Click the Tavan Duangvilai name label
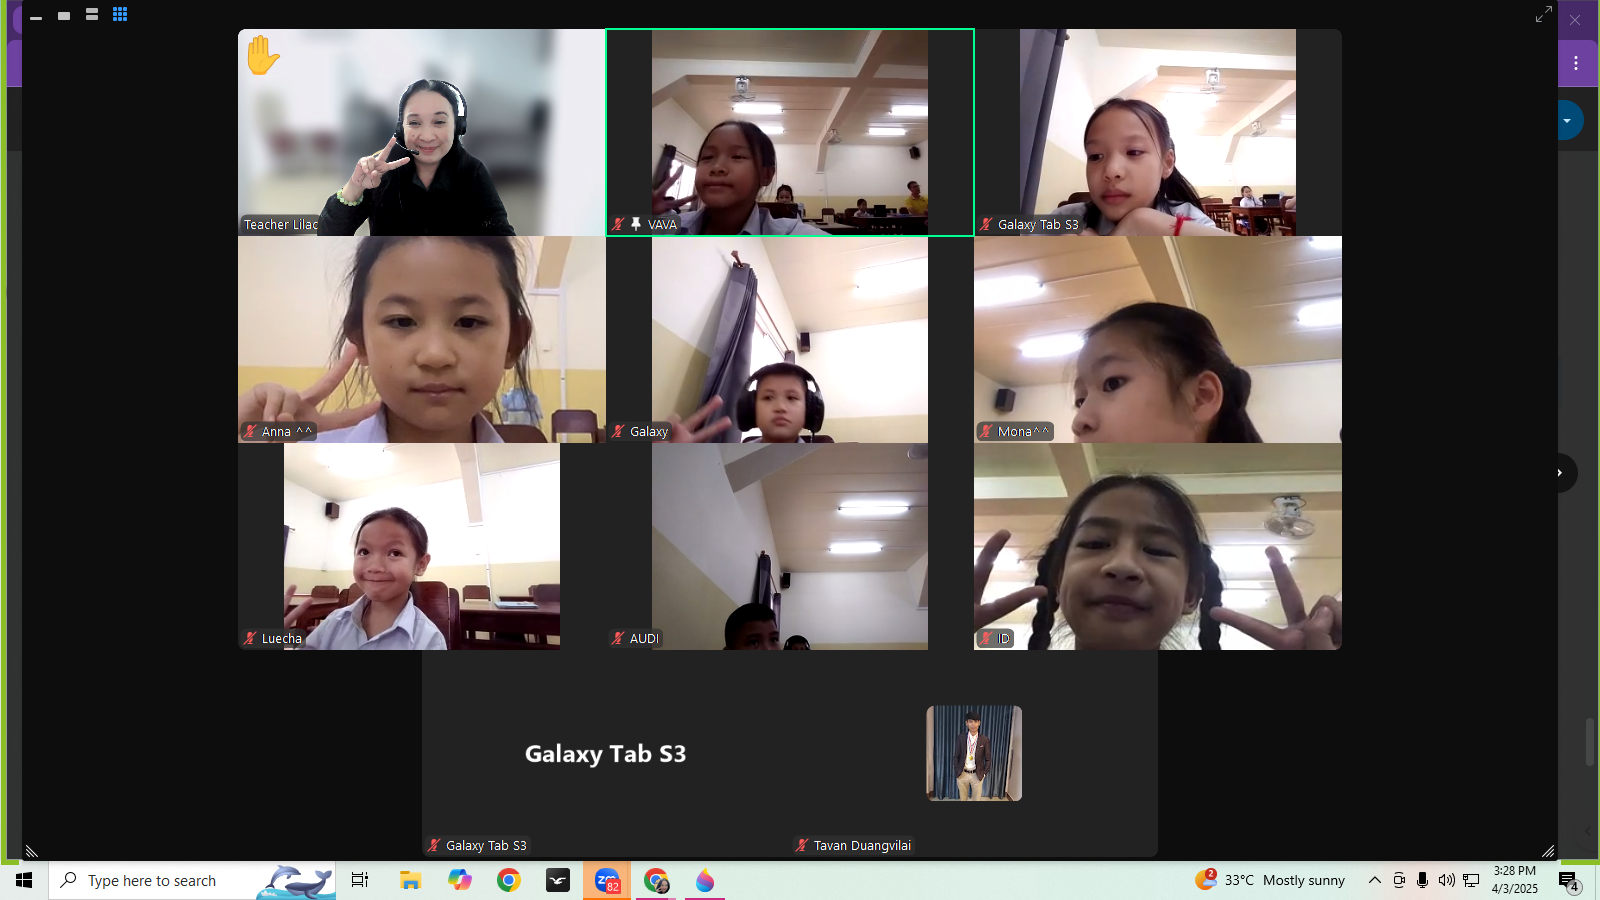 862,845
